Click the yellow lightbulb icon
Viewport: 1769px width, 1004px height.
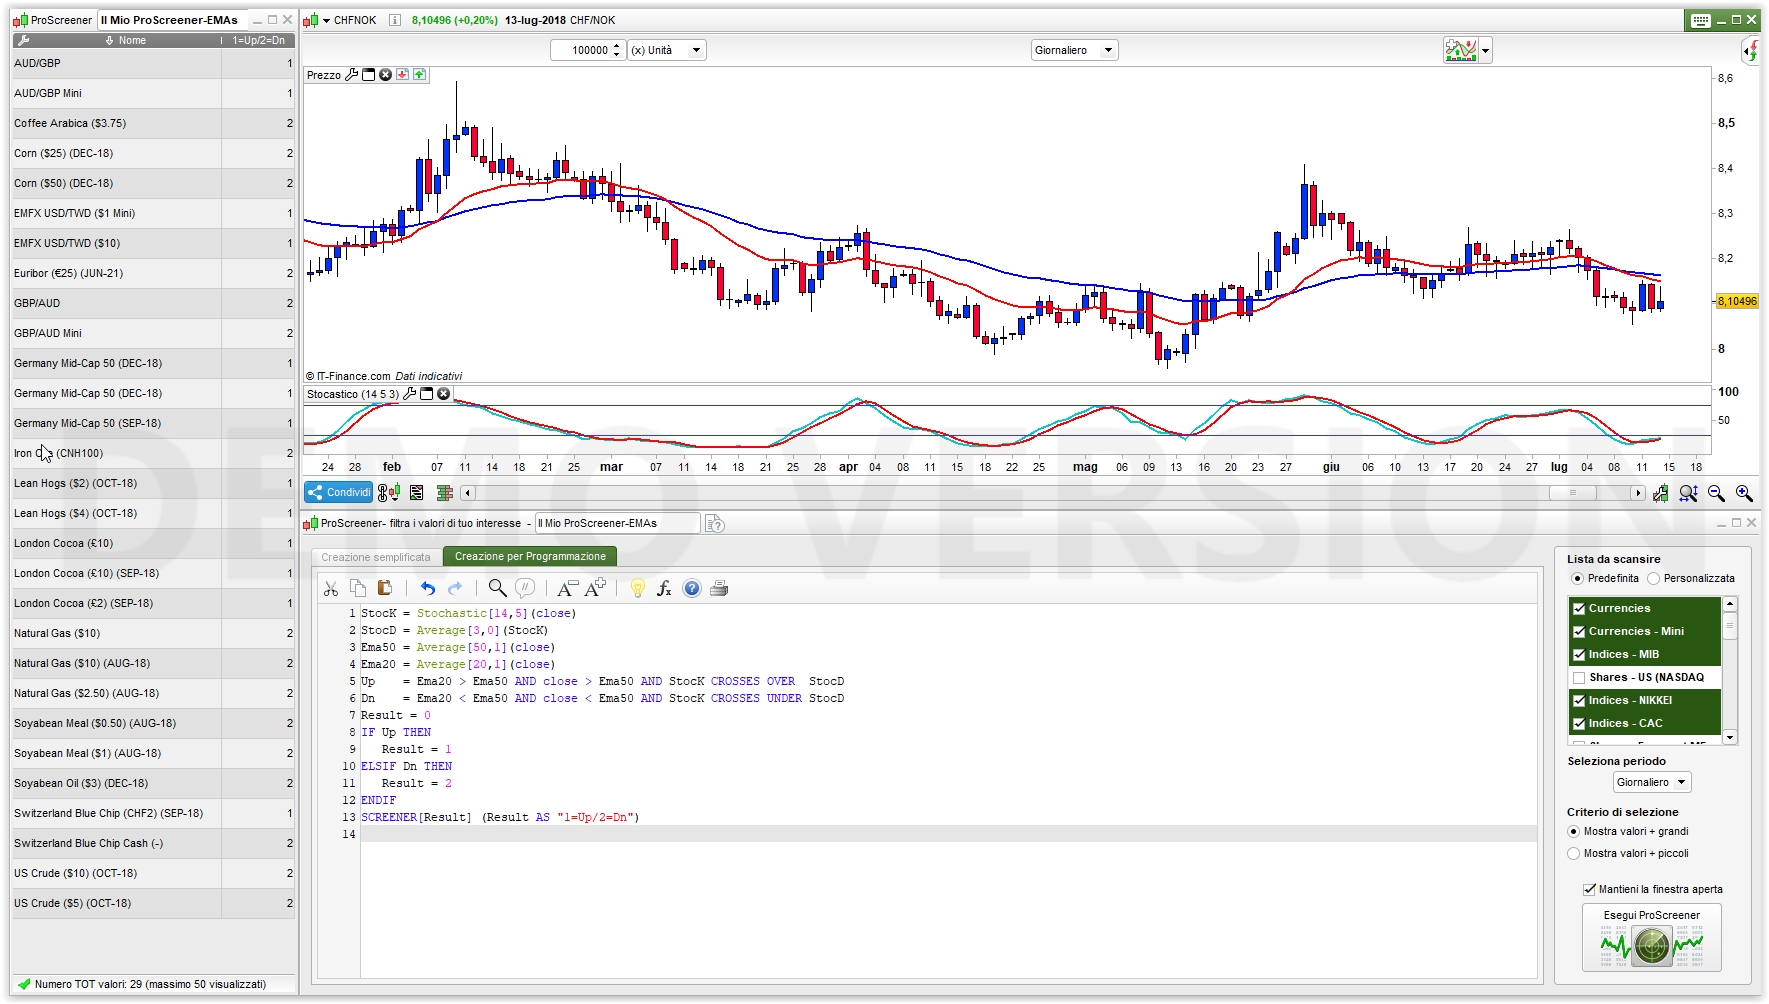point(637,589)
